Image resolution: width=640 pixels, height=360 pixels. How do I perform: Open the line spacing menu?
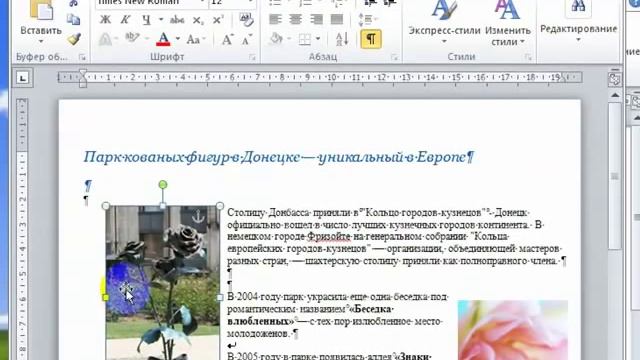[368, 19]
